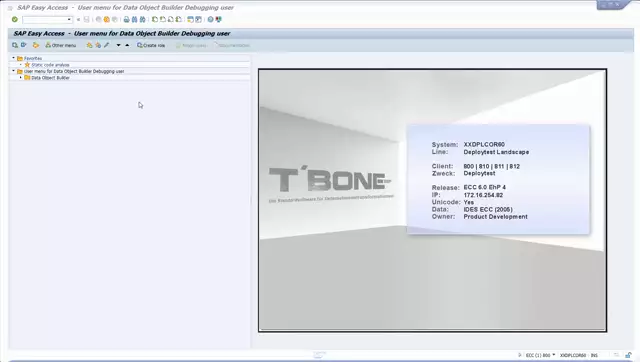
Task: Click the Last Page icon
Action: point(178,19)
